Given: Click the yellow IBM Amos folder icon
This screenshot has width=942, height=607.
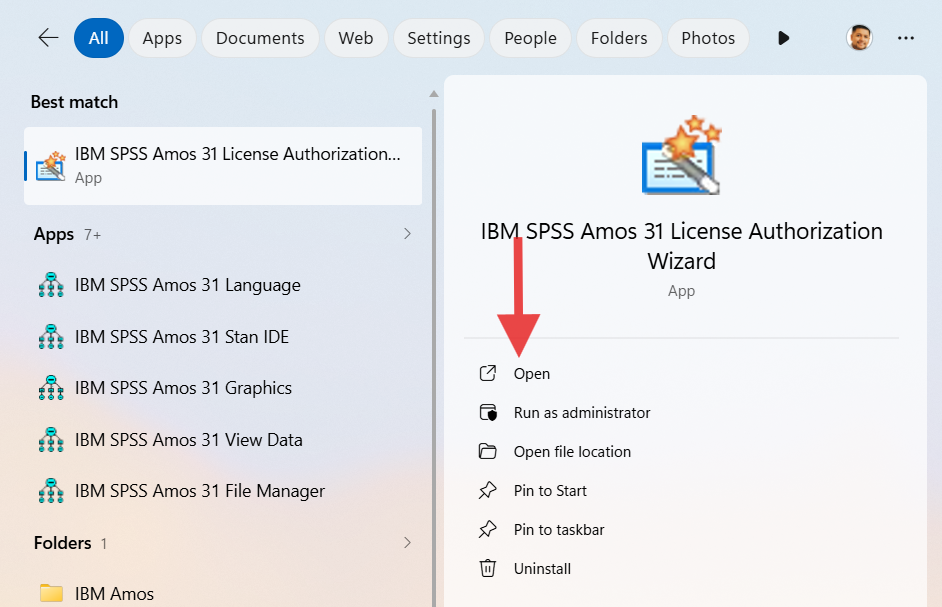Looking at the screenshot, I should click(51, 593).
